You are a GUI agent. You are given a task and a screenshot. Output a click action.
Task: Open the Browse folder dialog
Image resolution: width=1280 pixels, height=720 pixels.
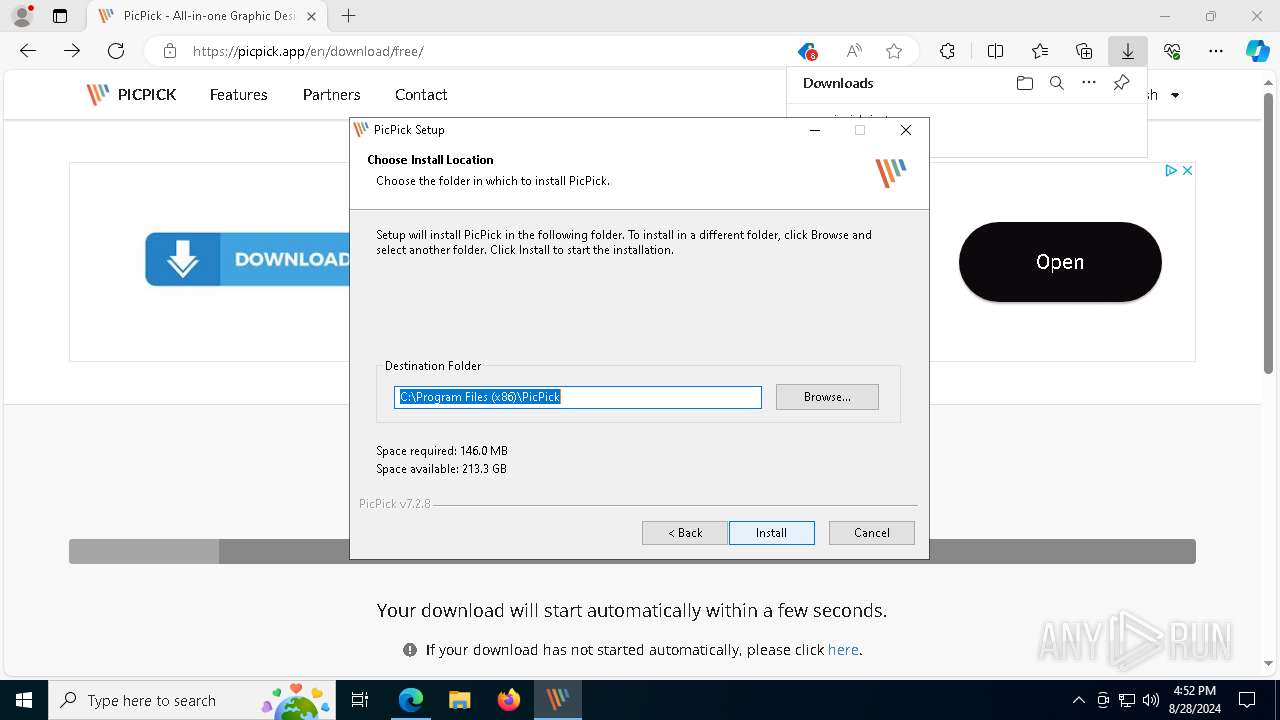(x=827, y=397)
